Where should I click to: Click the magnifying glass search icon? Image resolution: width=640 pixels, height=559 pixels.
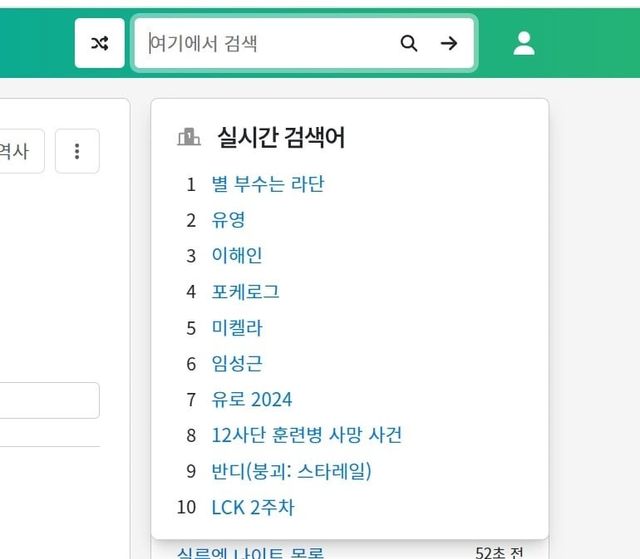[x=408, y=43]
